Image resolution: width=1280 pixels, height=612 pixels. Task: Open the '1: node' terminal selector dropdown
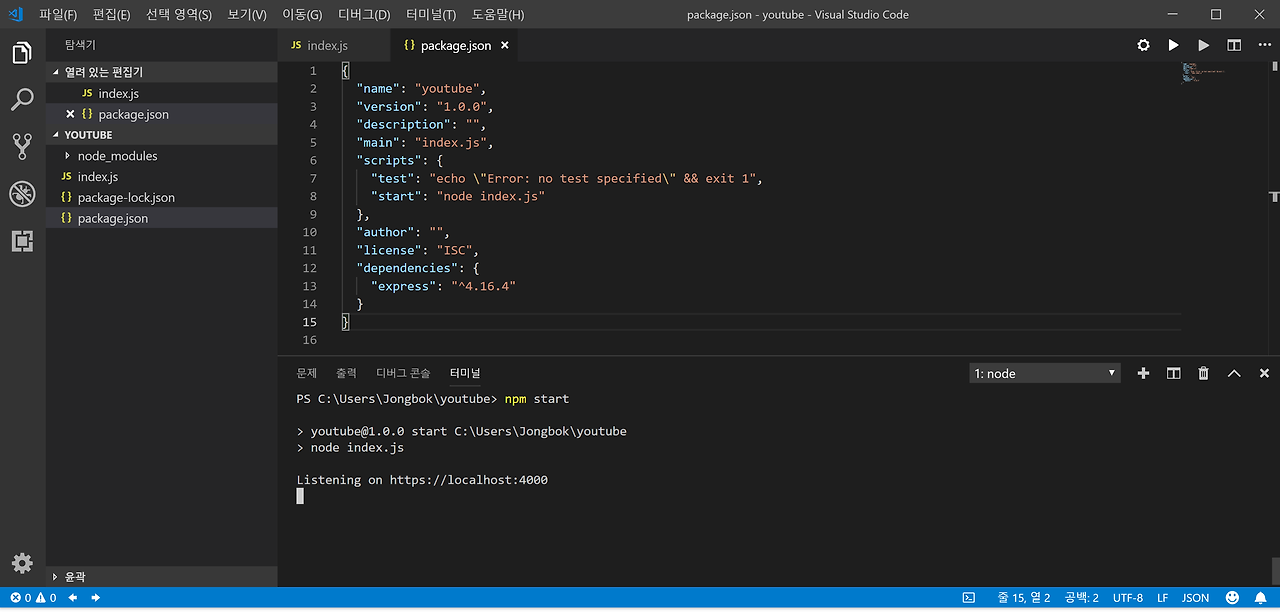point(1045,373)
